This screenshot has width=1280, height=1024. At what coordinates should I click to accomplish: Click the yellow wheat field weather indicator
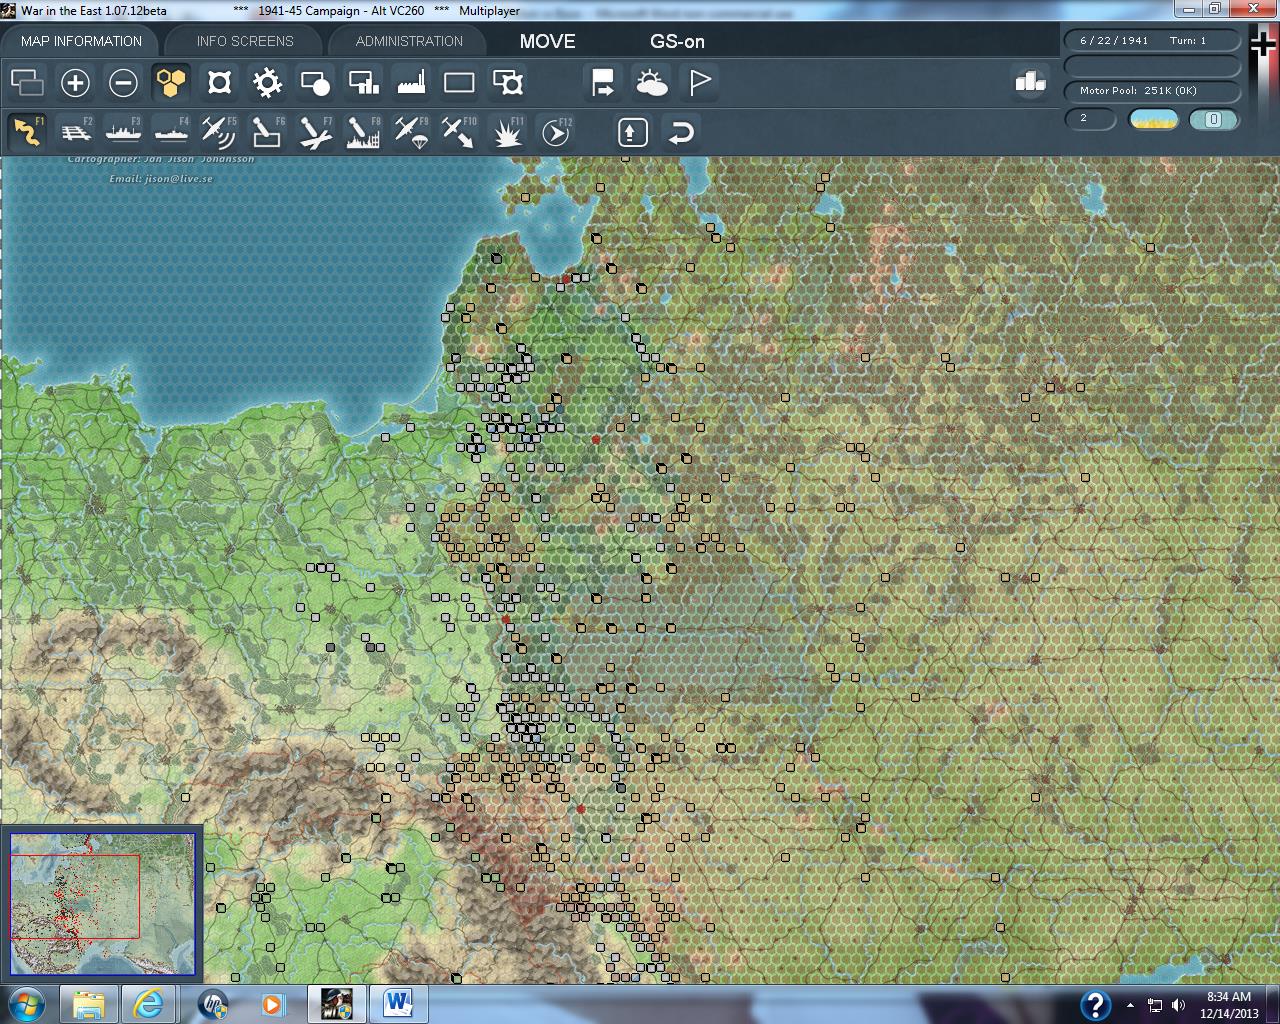click(1153, 119)
